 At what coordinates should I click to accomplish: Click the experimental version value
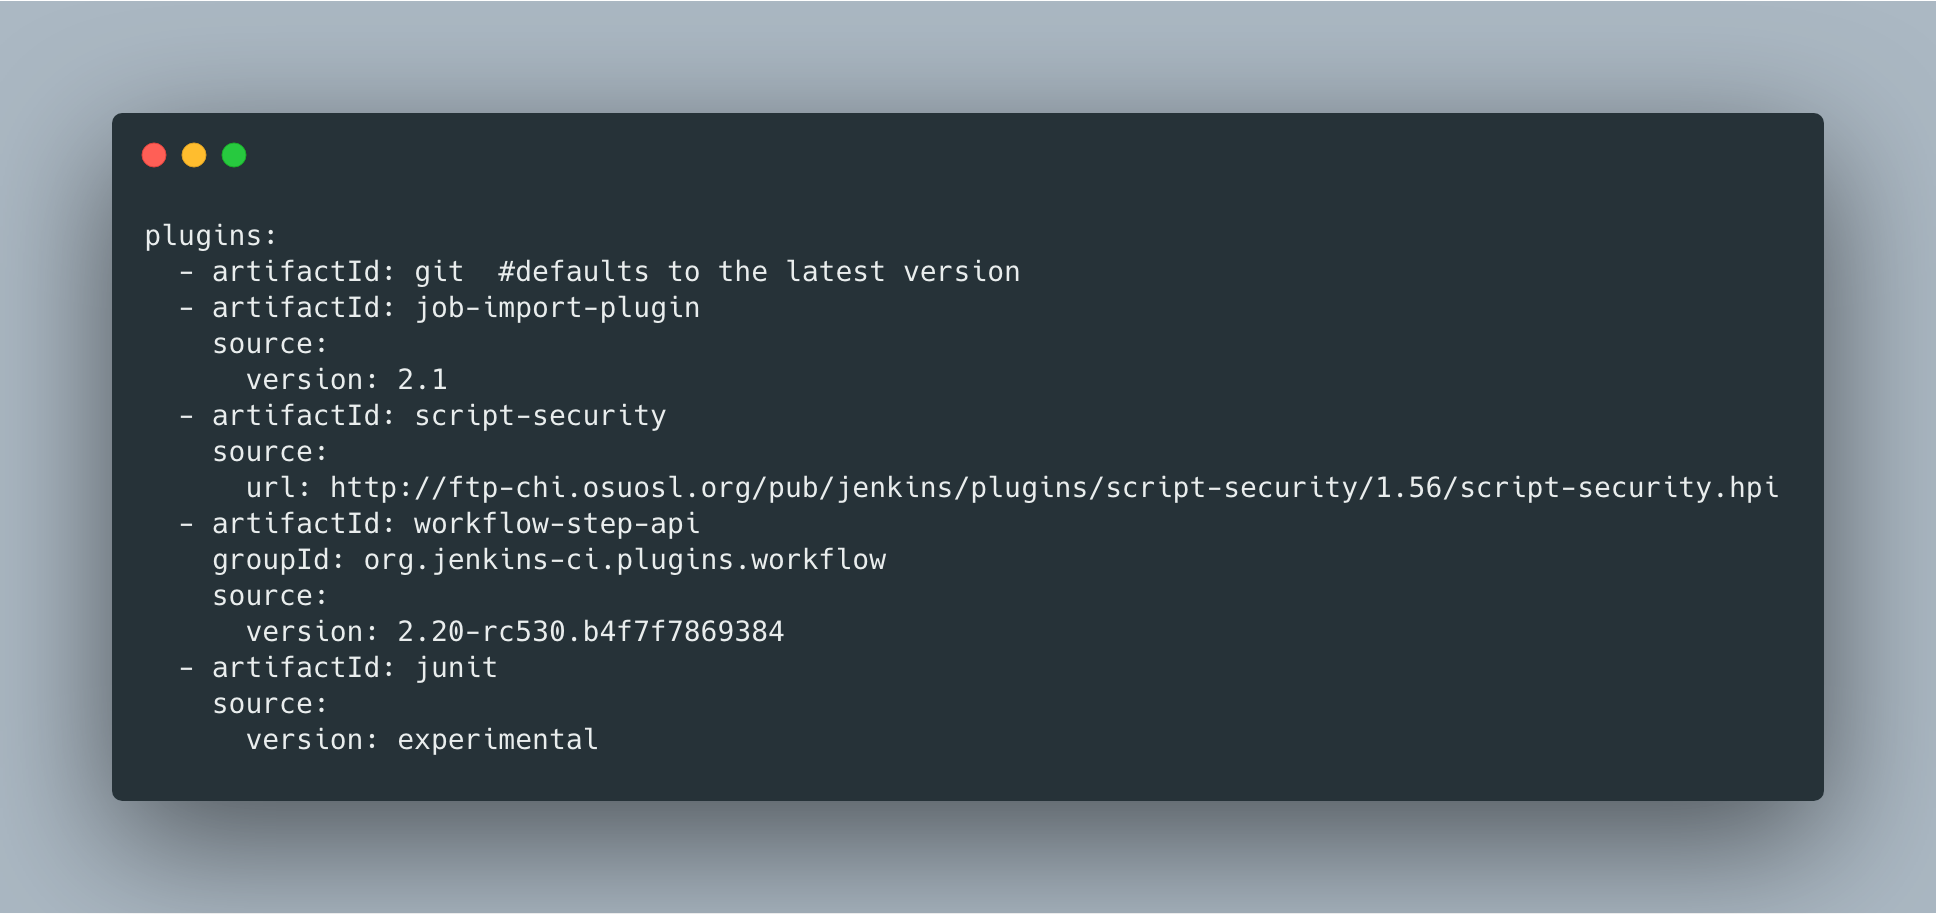pos(498,740)
